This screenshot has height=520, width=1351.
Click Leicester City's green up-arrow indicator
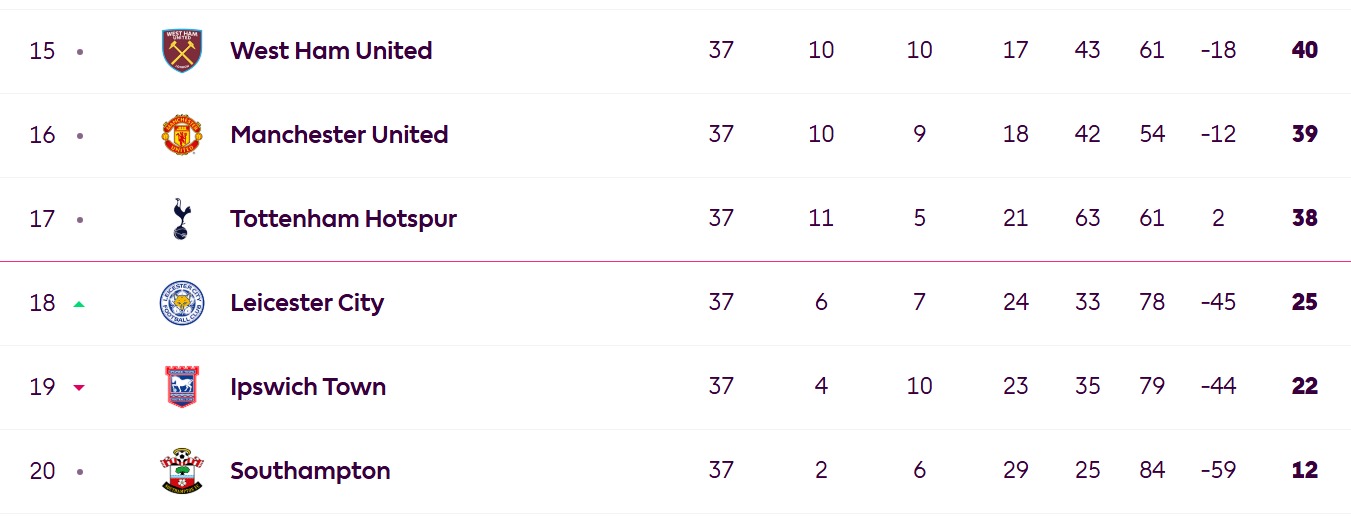(79, 304)
